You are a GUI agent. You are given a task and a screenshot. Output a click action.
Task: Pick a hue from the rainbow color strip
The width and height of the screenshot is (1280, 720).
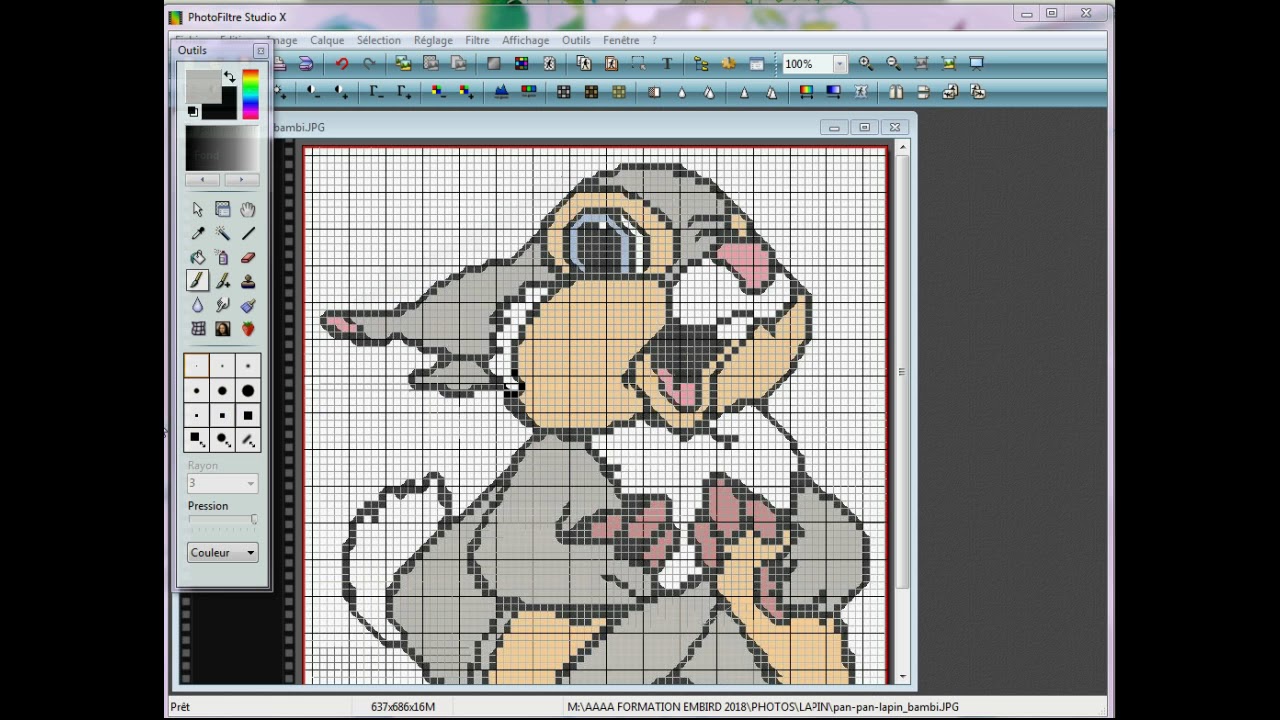tap(250, 95)
